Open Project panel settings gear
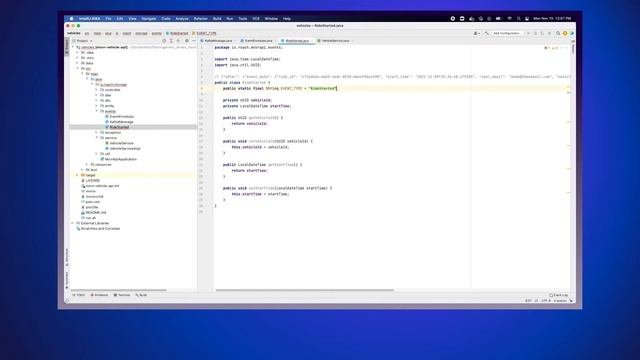Screen dimensions: 640x360 (187, 41)
